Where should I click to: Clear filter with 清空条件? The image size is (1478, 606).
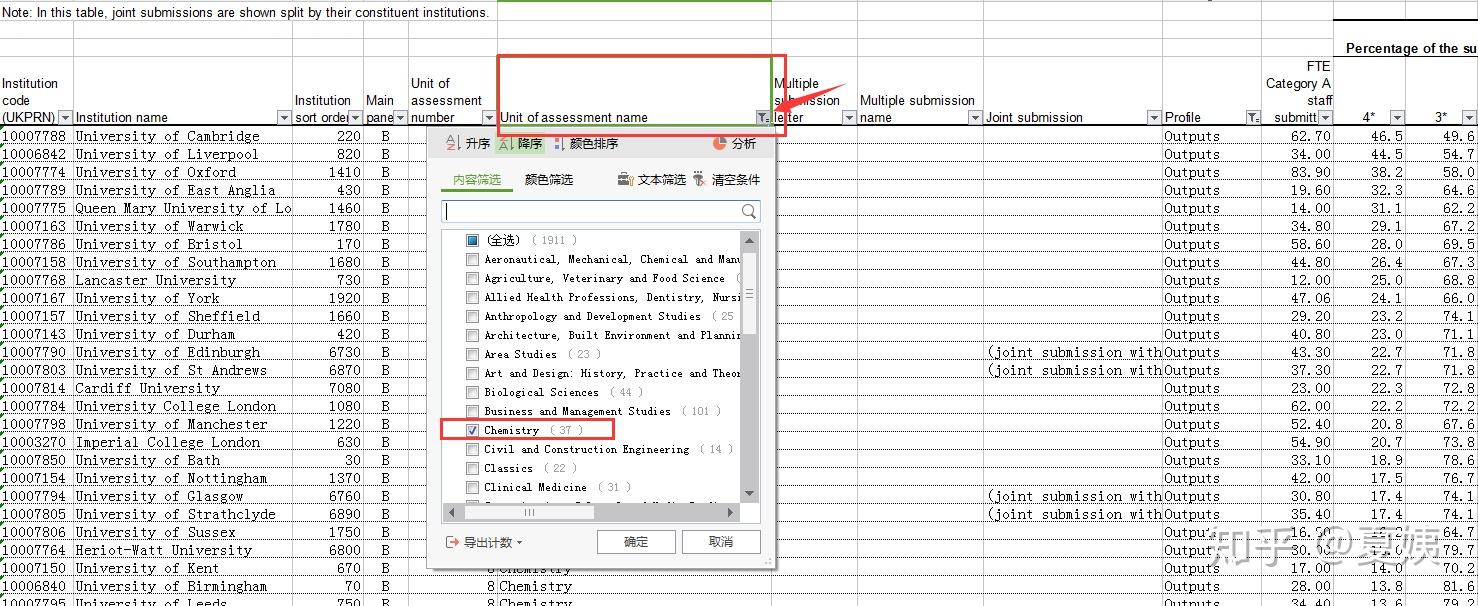(x=726, y=180)
